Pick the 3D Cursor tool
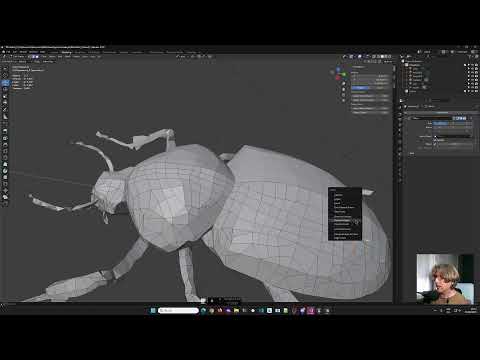 tap(5, 89)
